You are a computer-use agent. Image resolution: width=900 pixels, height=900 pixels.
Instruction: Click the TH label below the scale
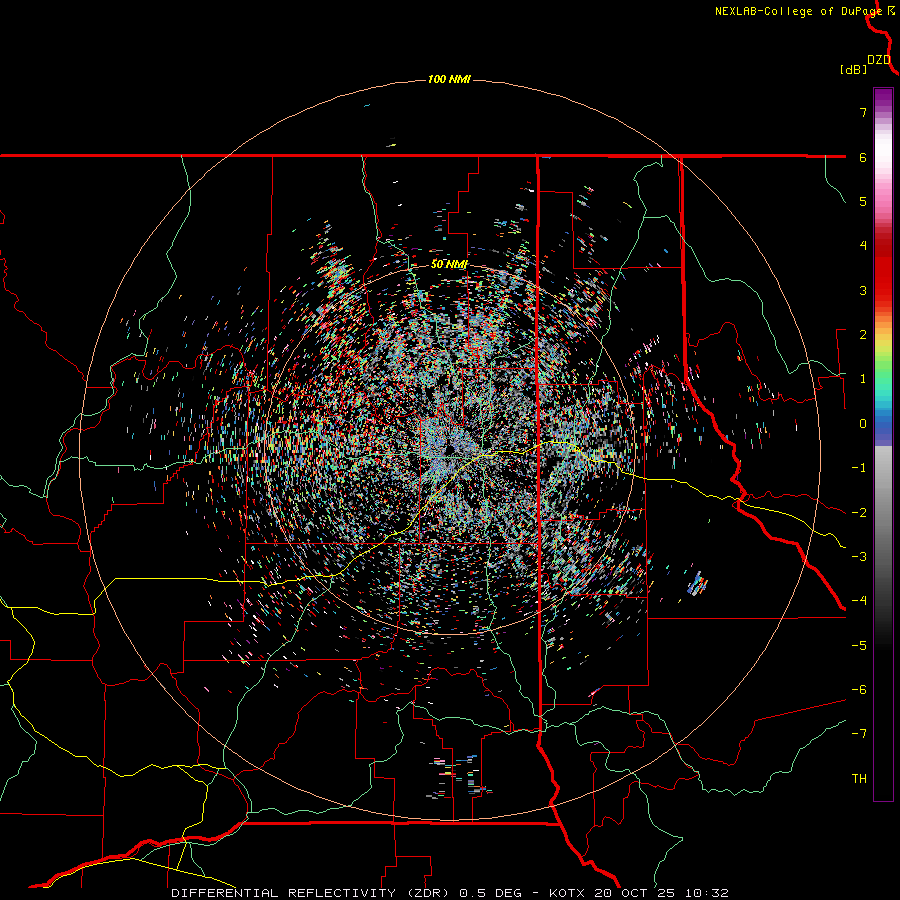pos(859,779)
